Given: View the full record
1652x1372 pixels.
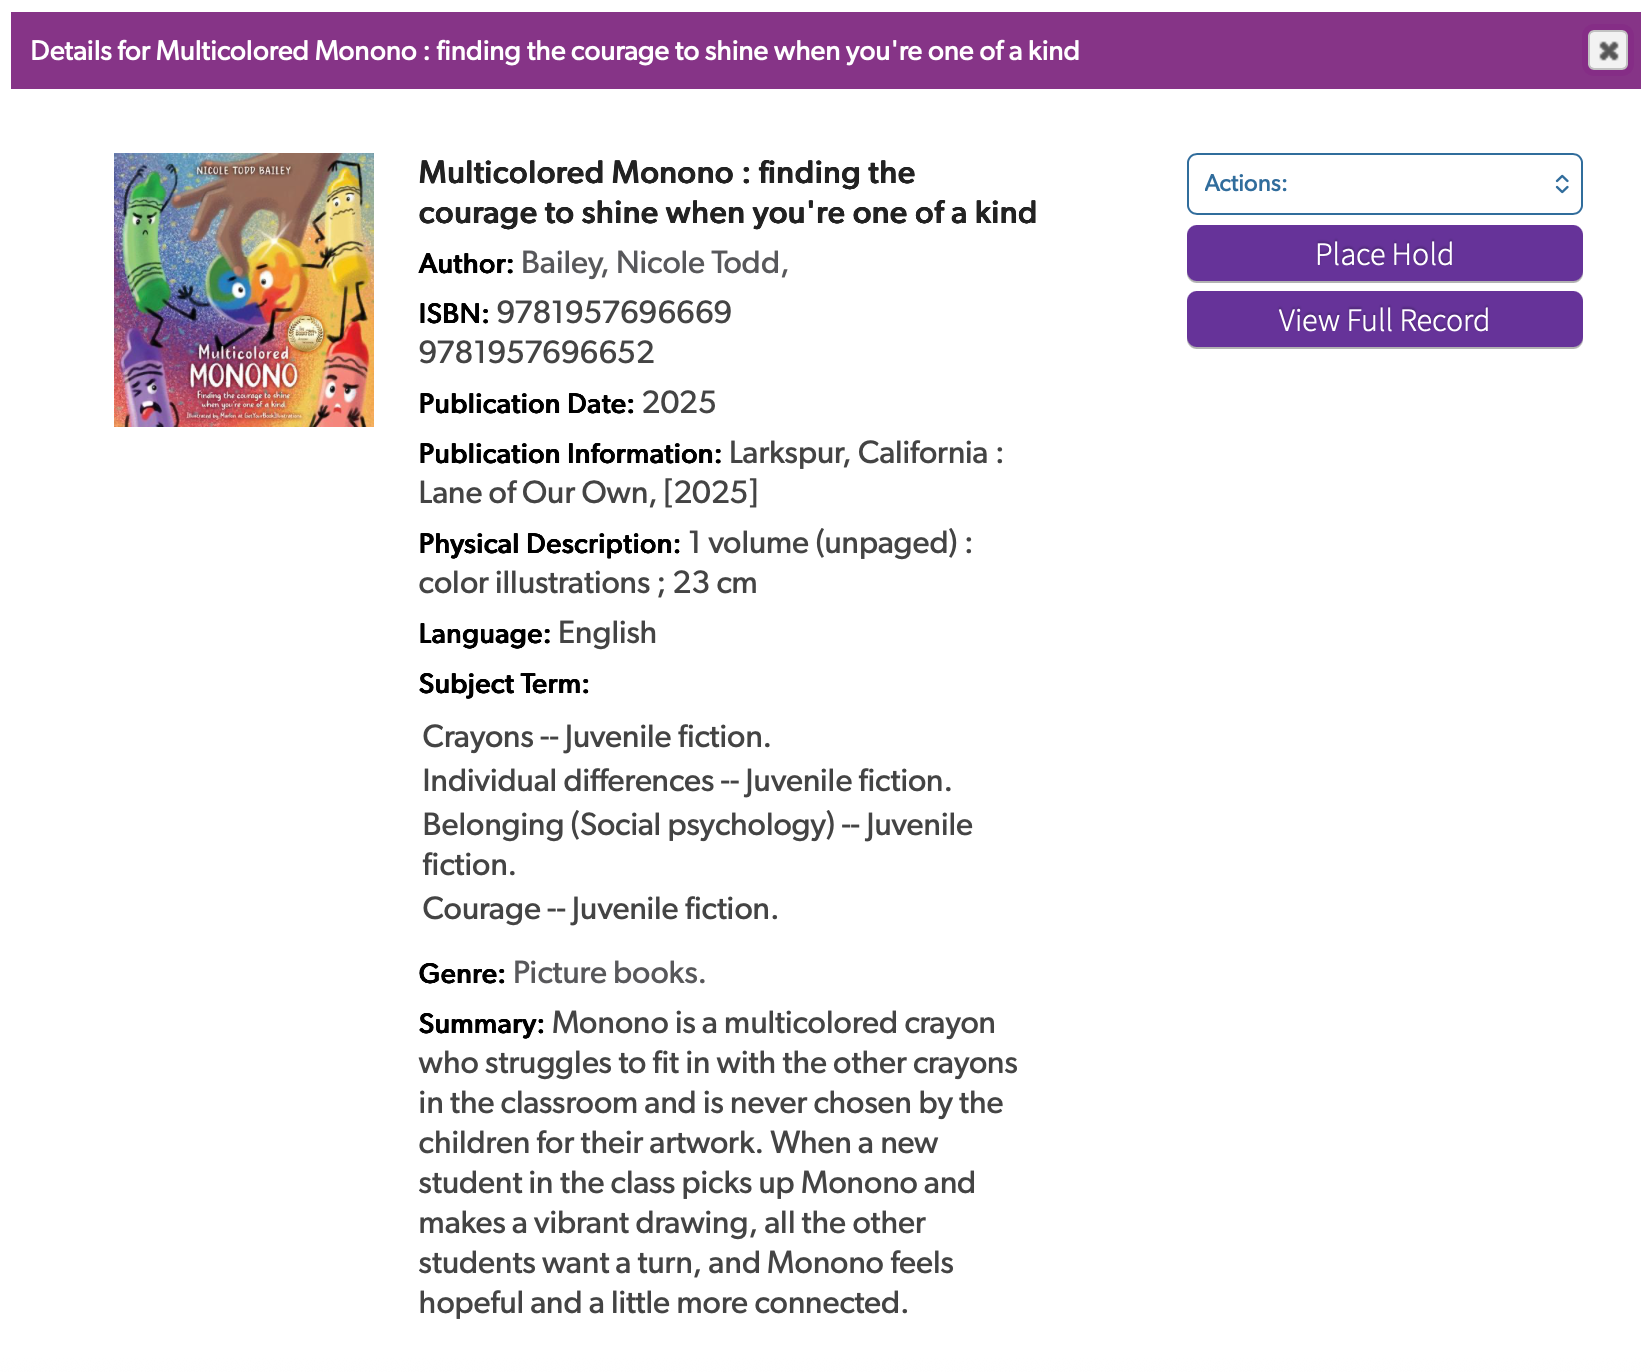Looking at the screenshot, I should click(x=1384, y=320).
